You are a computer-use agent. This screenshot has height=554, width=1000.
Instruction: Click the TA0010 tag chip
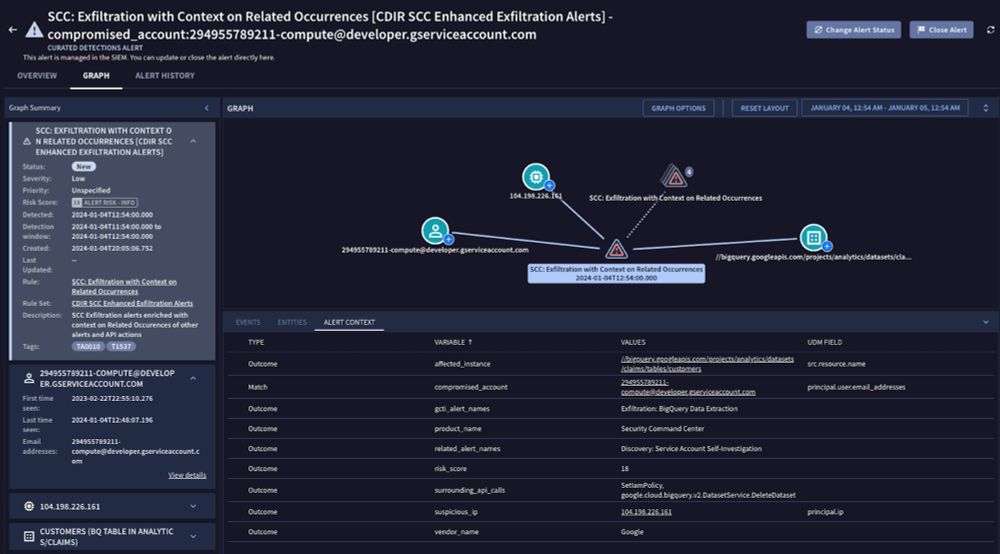[x=87, y=347]
